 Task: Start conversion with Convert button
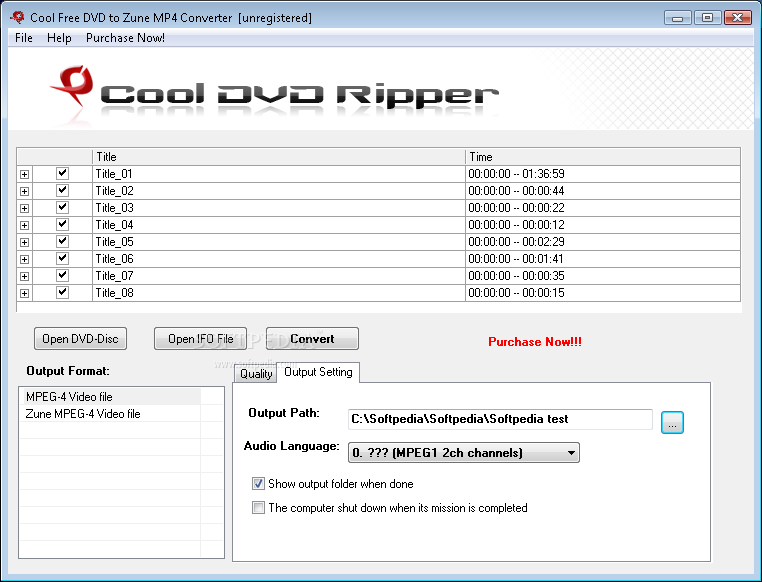point(312,339)
